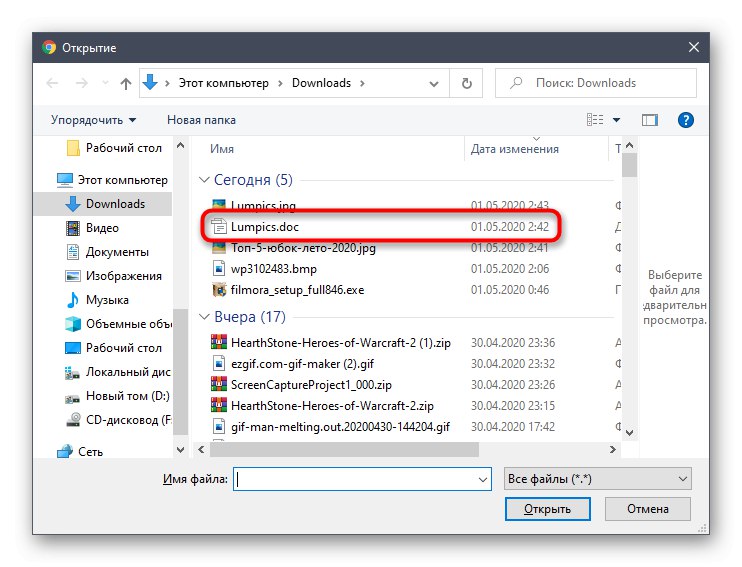Click file list vertical scroll up arrow
Viewport: 742px width, 567px height.
[629, 145]
